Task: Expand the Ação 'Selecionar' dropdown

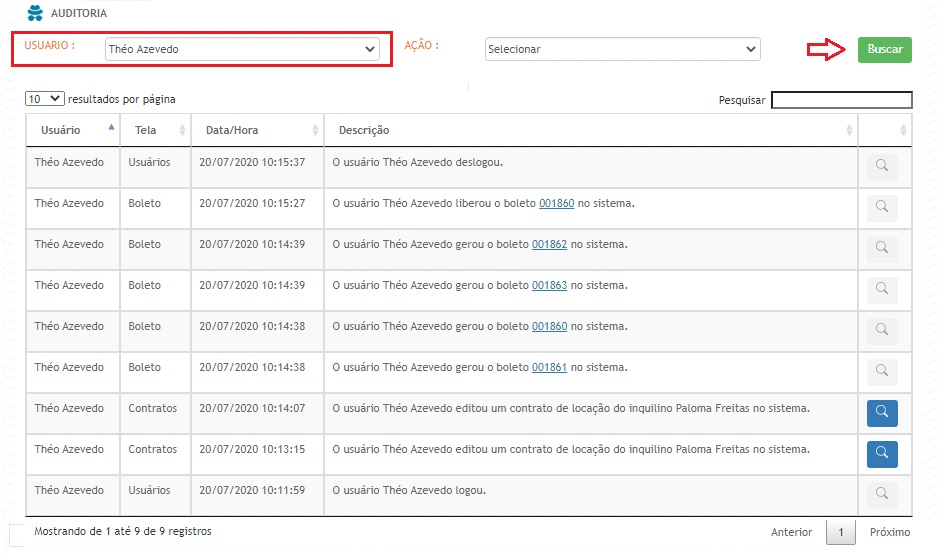Action: (622, 49)
